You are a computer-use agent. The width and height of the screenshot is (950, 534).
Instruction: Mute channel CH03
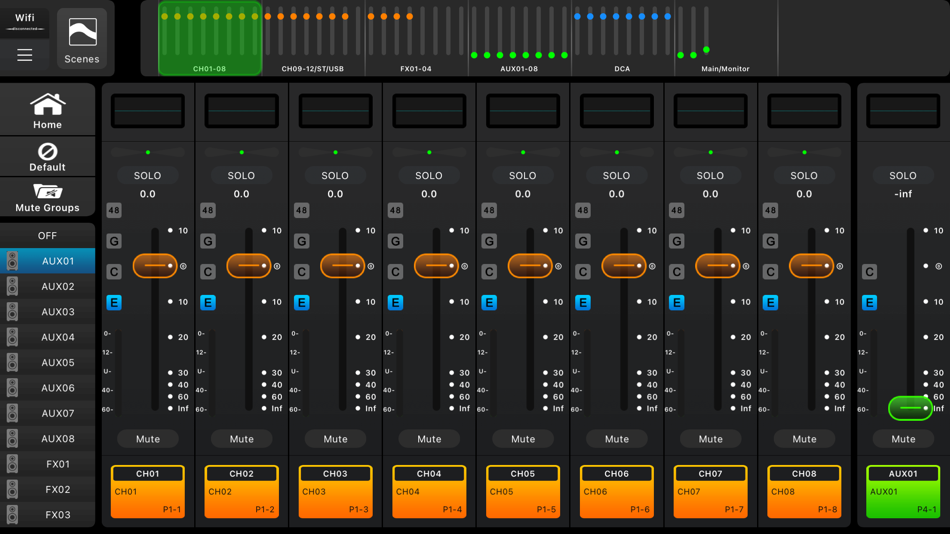coord(335,439)
